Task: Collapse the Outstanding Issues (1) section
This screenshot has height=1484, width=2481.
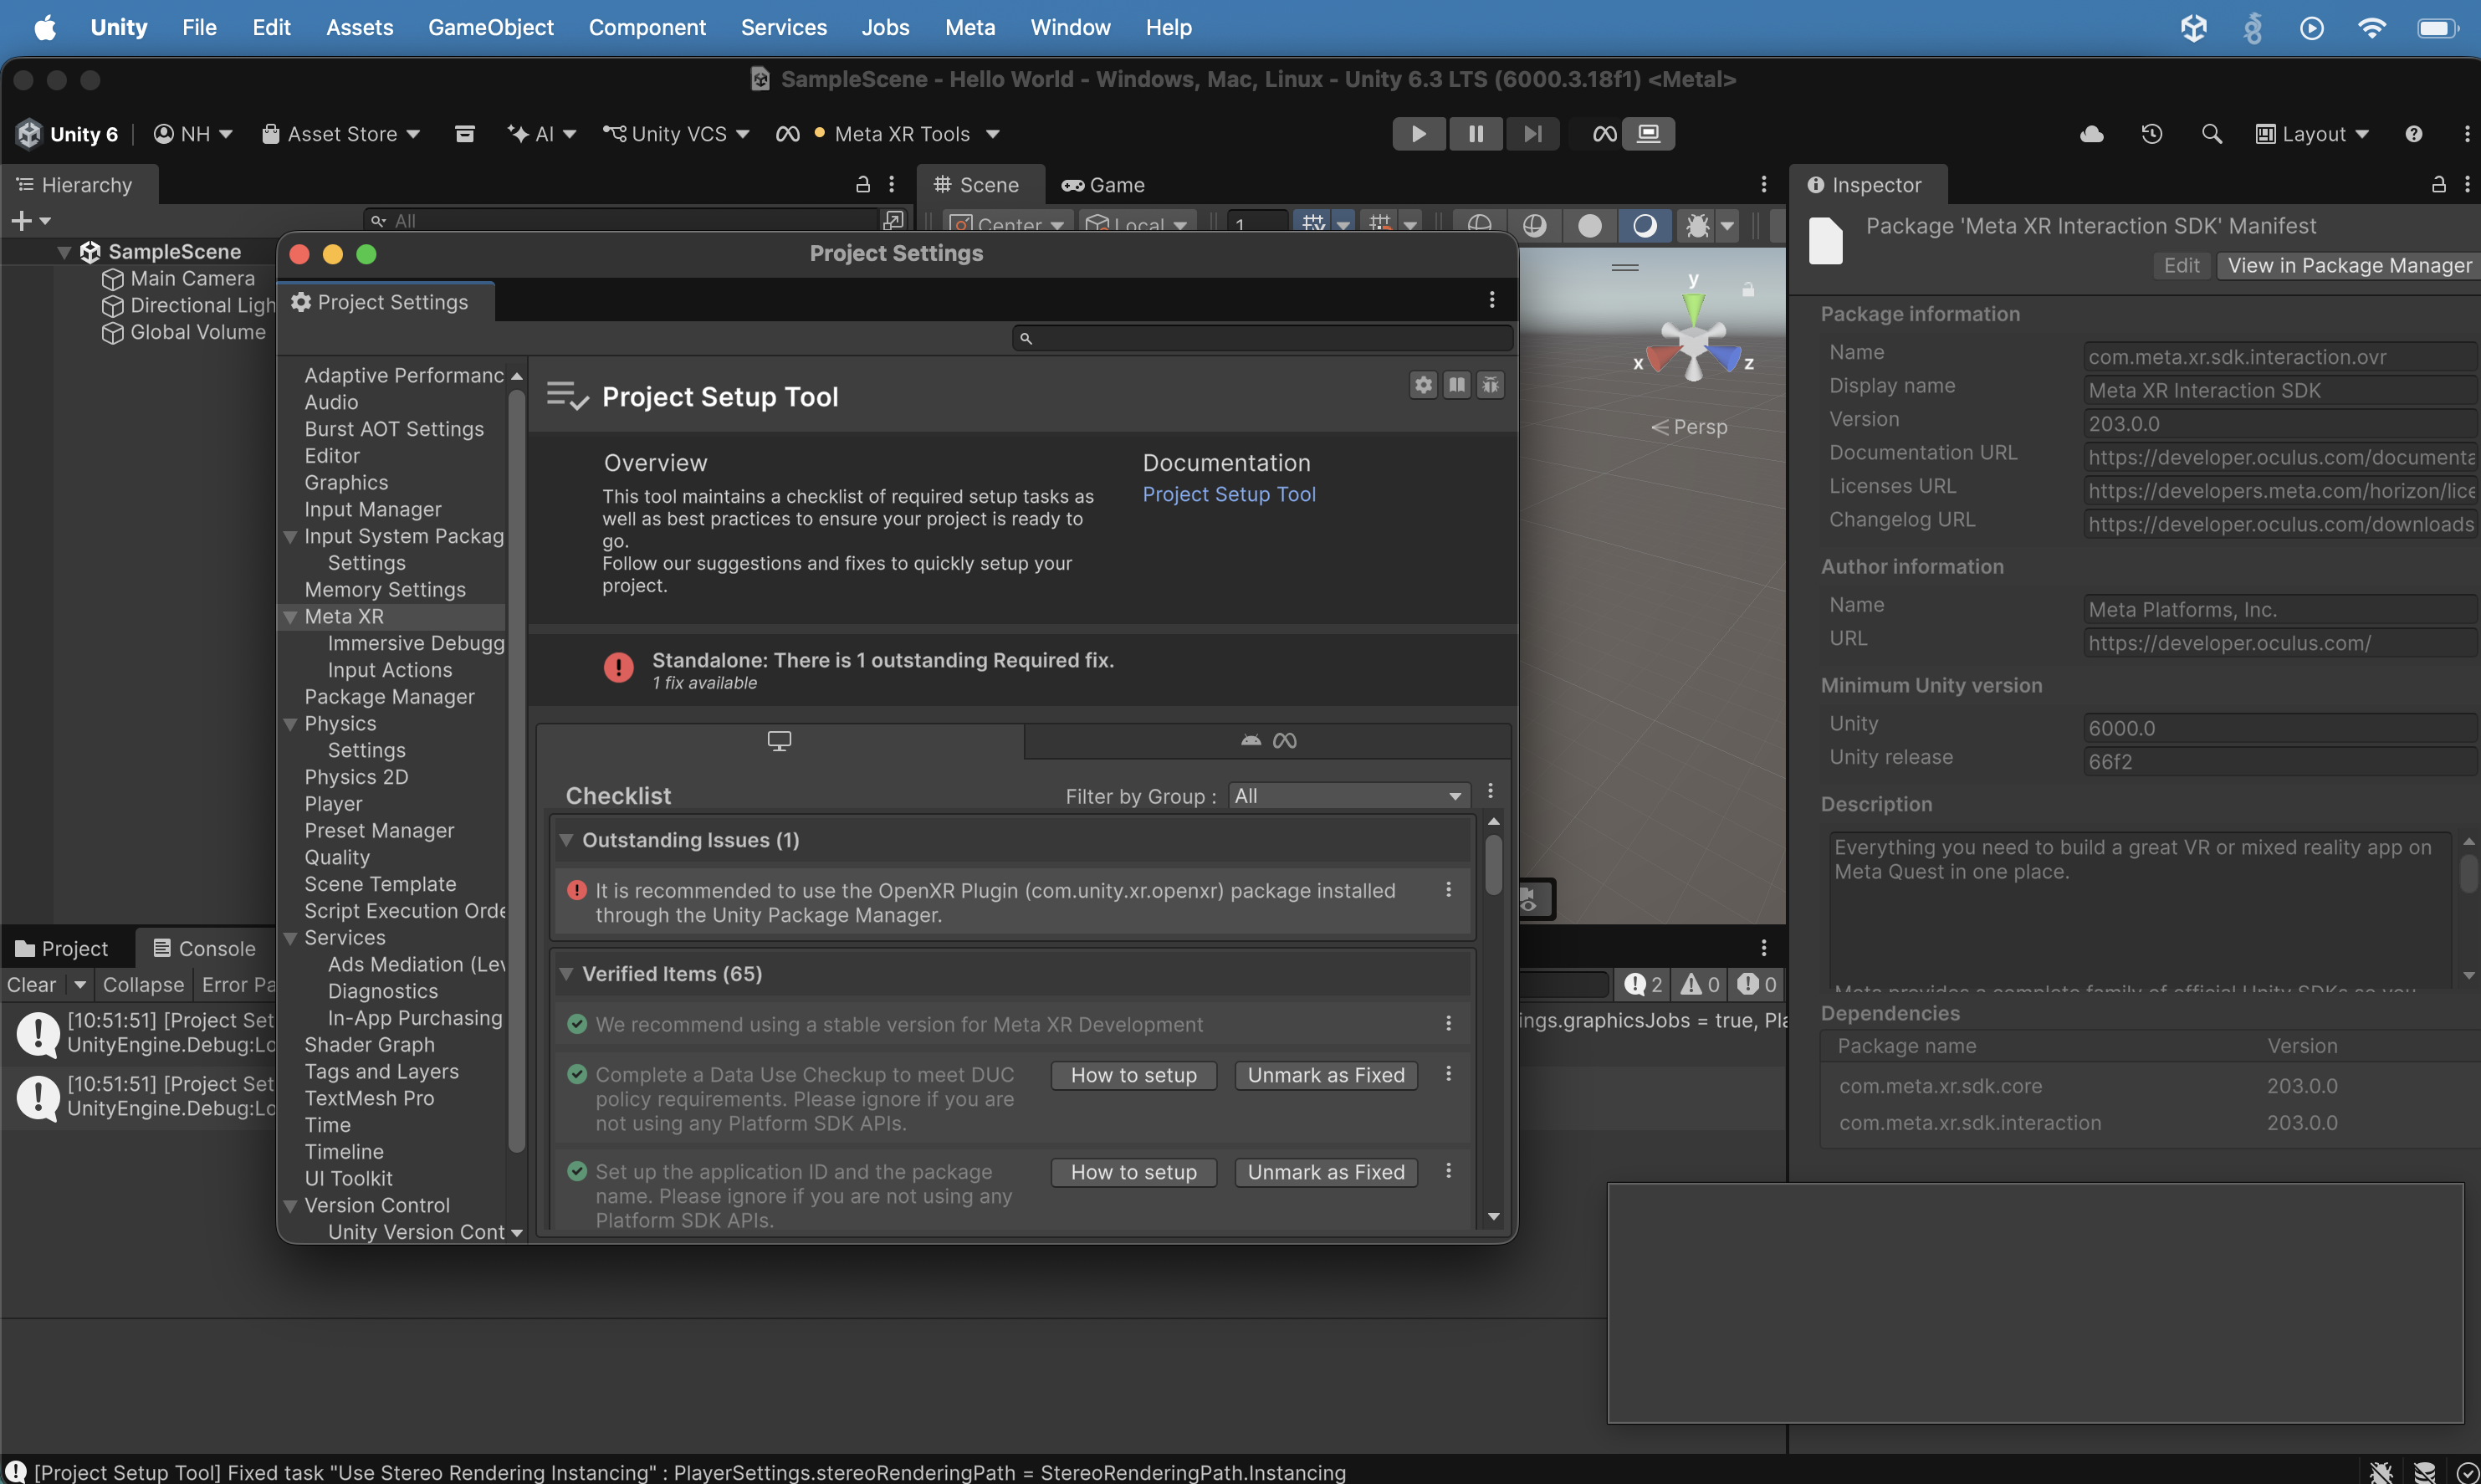Action: [x=566, y=840]
